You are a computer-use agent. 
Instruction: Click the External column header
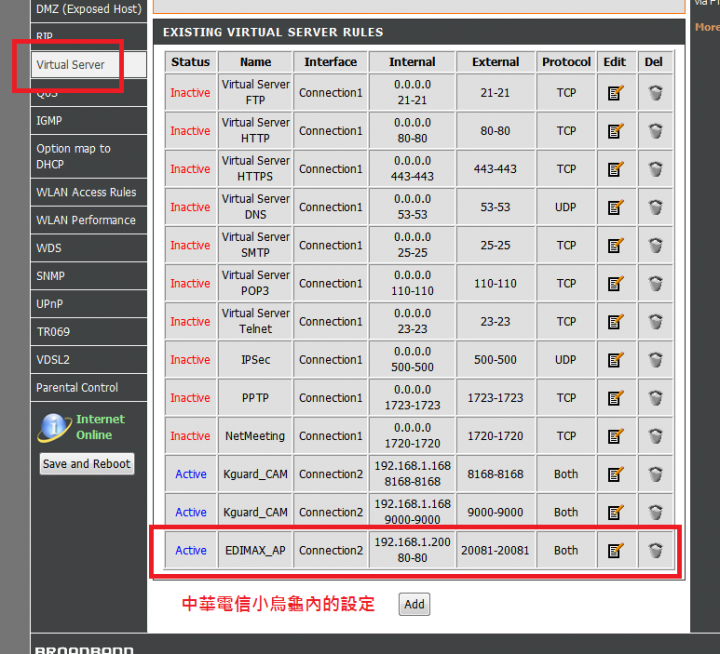(495, 62)
